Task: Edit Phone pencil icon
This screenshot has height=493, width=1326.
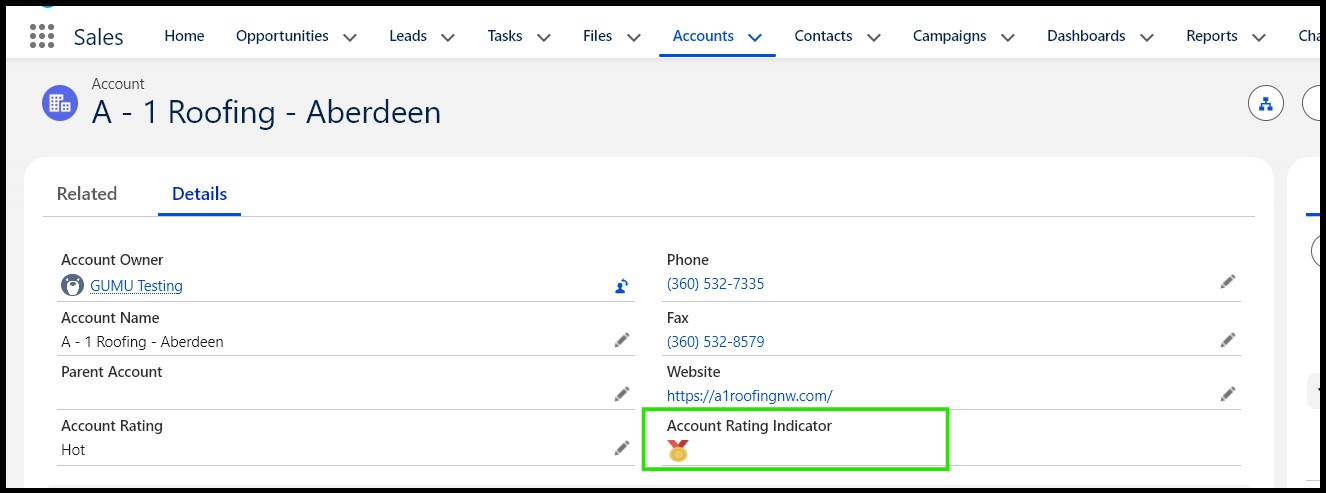Action: coord(1228,282)
